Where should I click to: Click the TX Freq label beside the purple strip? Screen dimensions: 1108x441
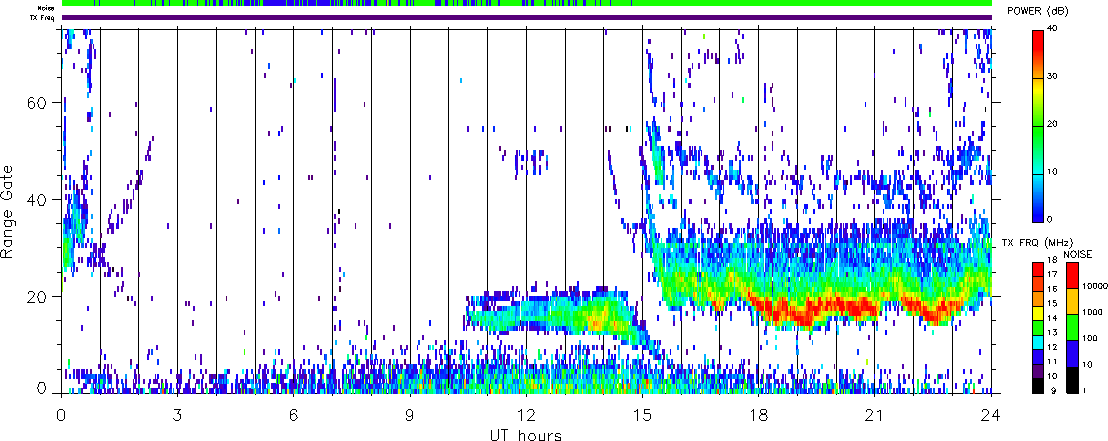(44, 18)
